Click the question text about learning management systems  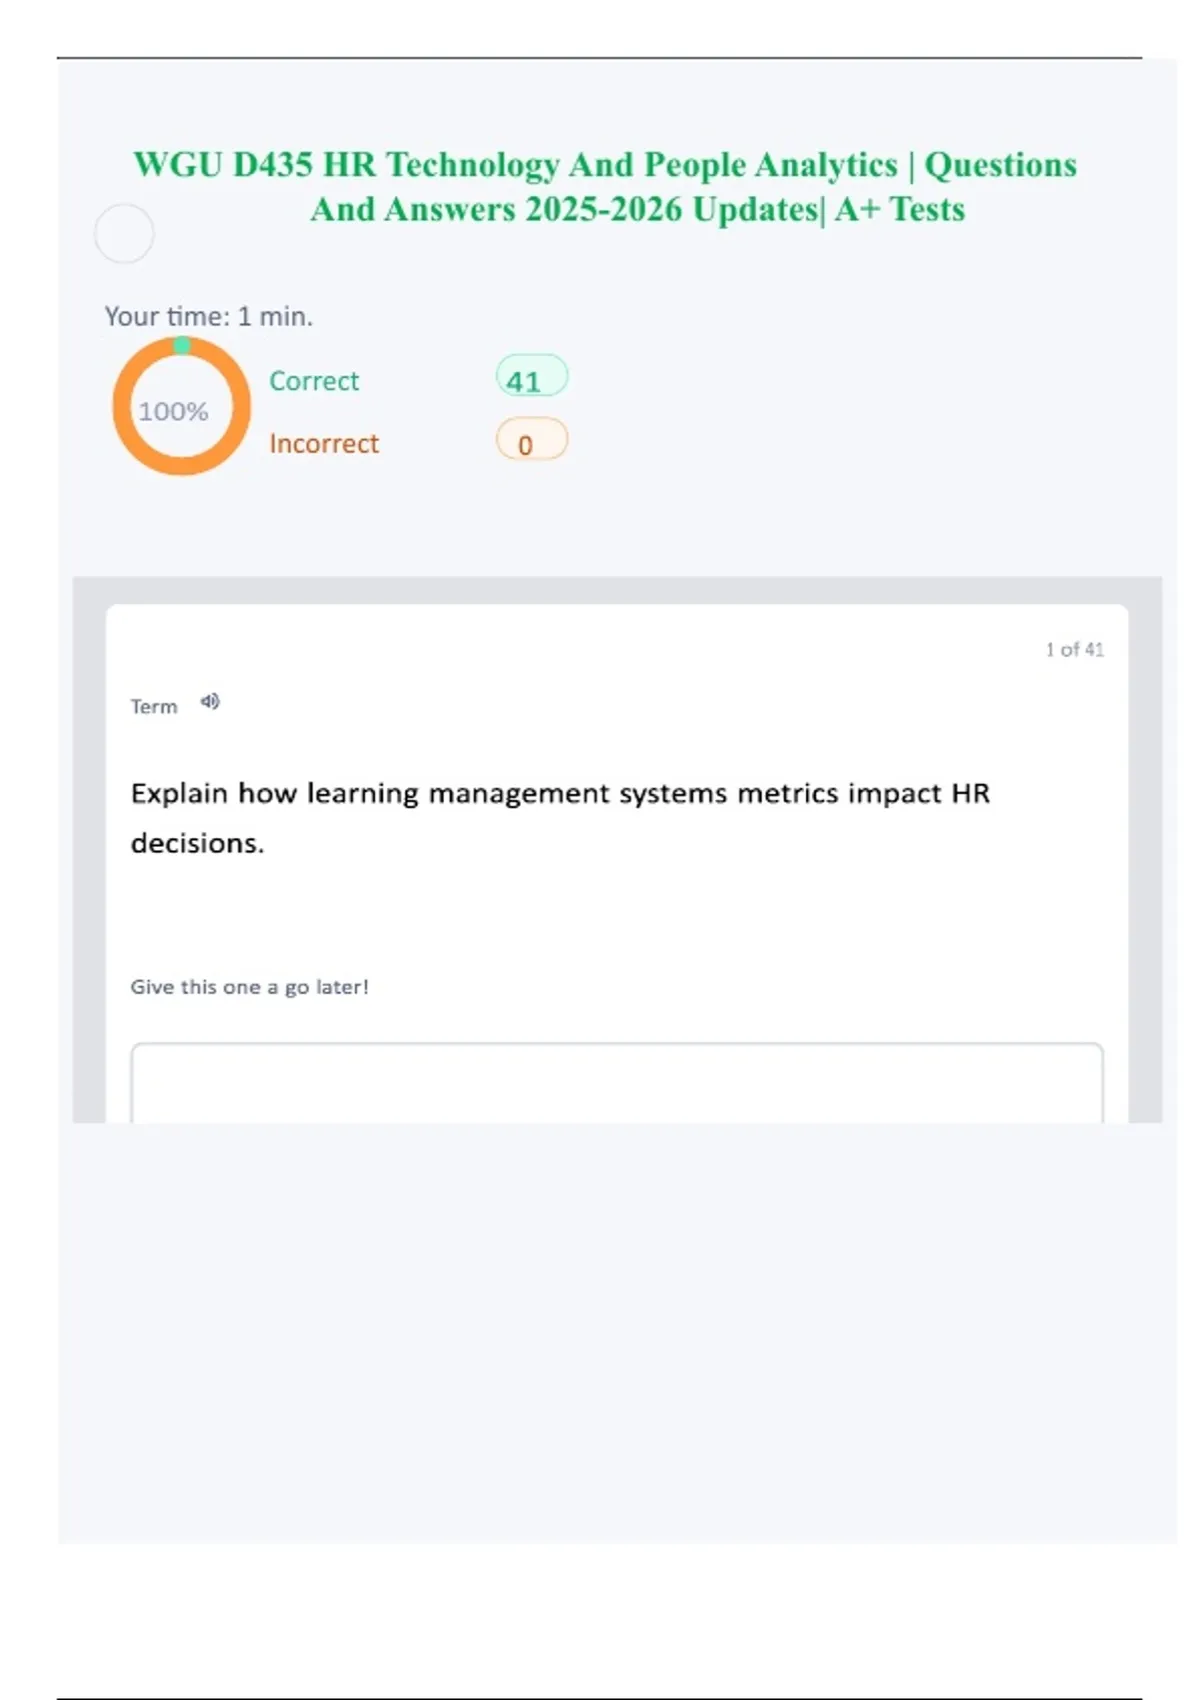[x=560, y=794]
